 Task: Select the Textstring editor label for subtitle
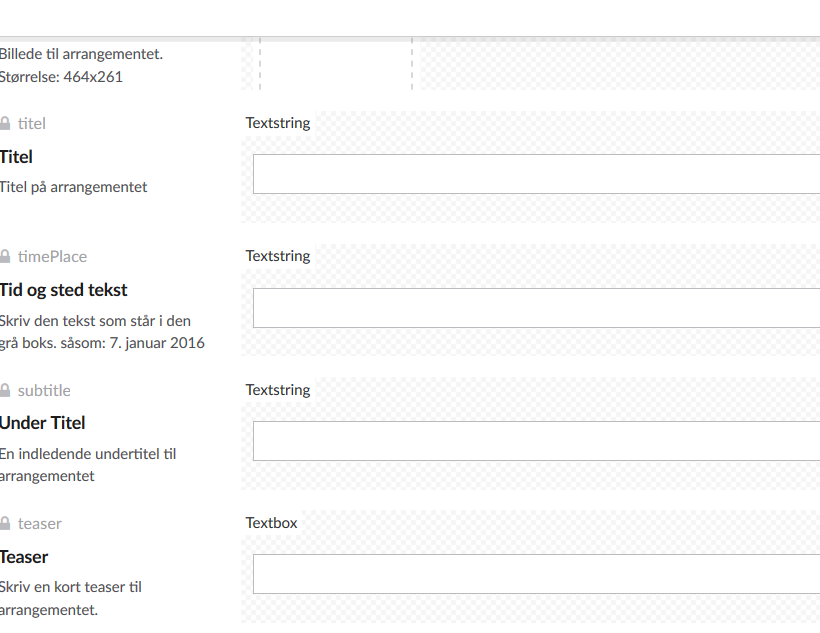[x=278, y=390]
